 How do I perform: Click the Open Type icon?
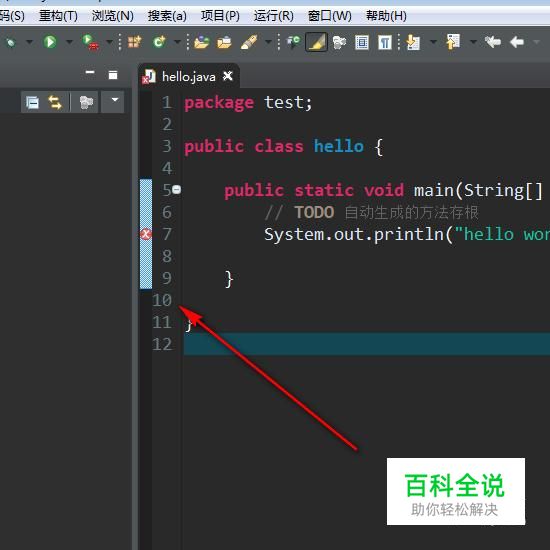coord(201,42)
